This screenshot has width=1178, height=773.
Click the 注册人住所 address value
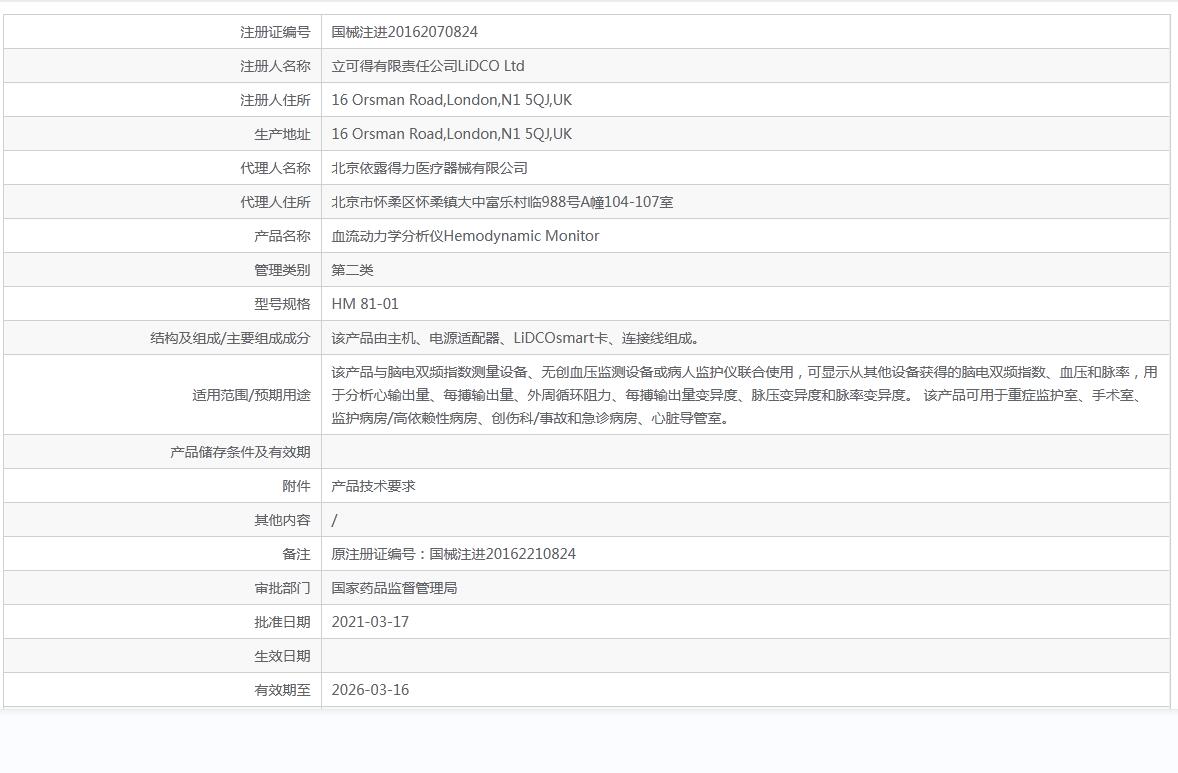452,100
